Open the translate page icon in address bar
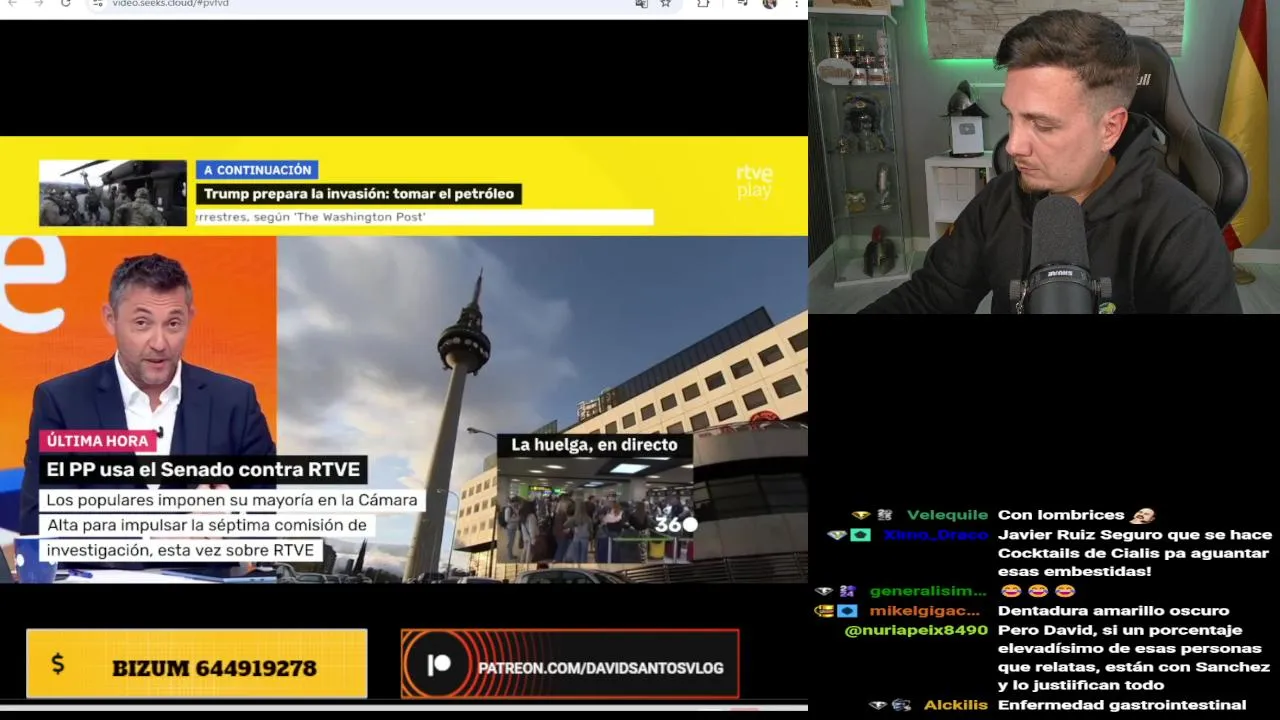Image resolution: width=1280 pixels, height=720 pixels. tap(641, 3)
